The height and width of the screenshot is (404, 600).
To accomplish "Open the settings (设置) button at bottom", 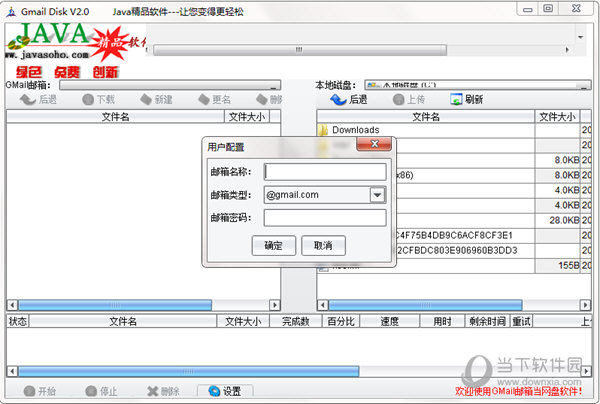I will tap(225, 391).
